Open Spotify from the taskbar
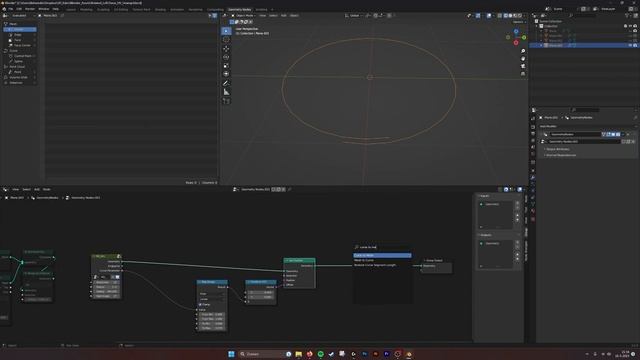The height and width of the screenshot is (360, 640). click(320, 354)
